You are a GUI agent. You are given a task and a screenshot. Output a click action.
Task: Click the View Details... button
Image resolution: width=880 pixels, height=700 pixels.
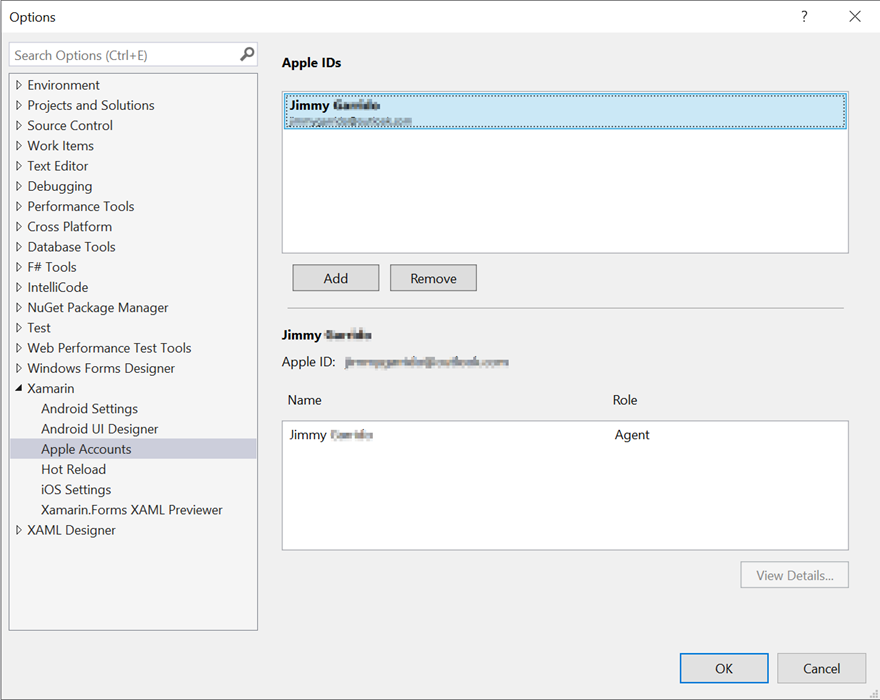pyautogui.click(x=794, y=575)
